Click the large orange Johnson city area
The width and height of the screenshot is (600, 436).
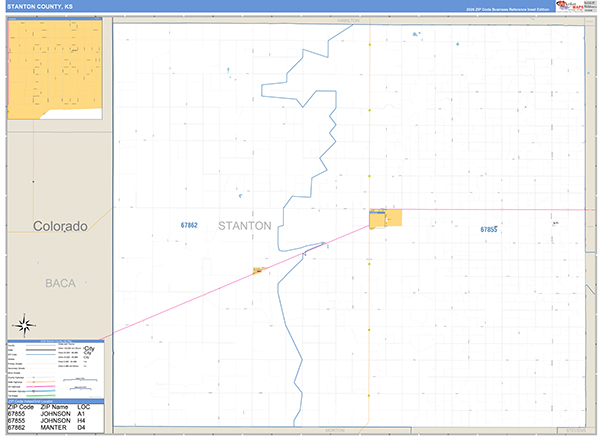click(386, 219)
